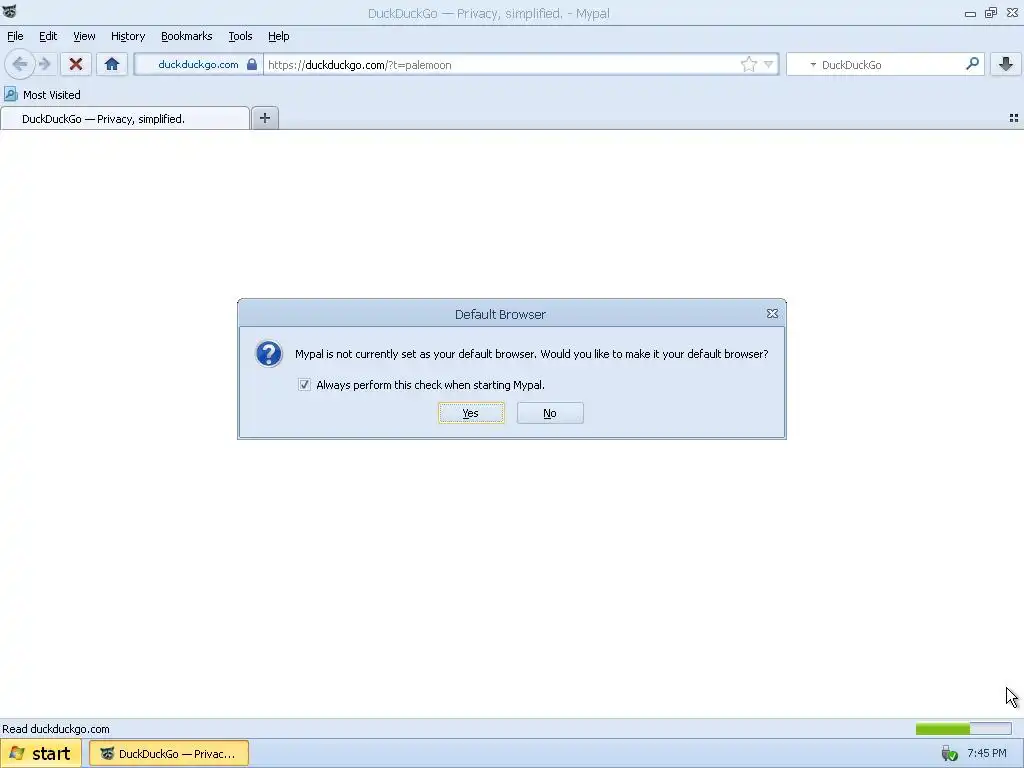The width and height of the screenshot is (1024, 768).
Task: Open the Help menu
Action: click(x=278, y=36)
